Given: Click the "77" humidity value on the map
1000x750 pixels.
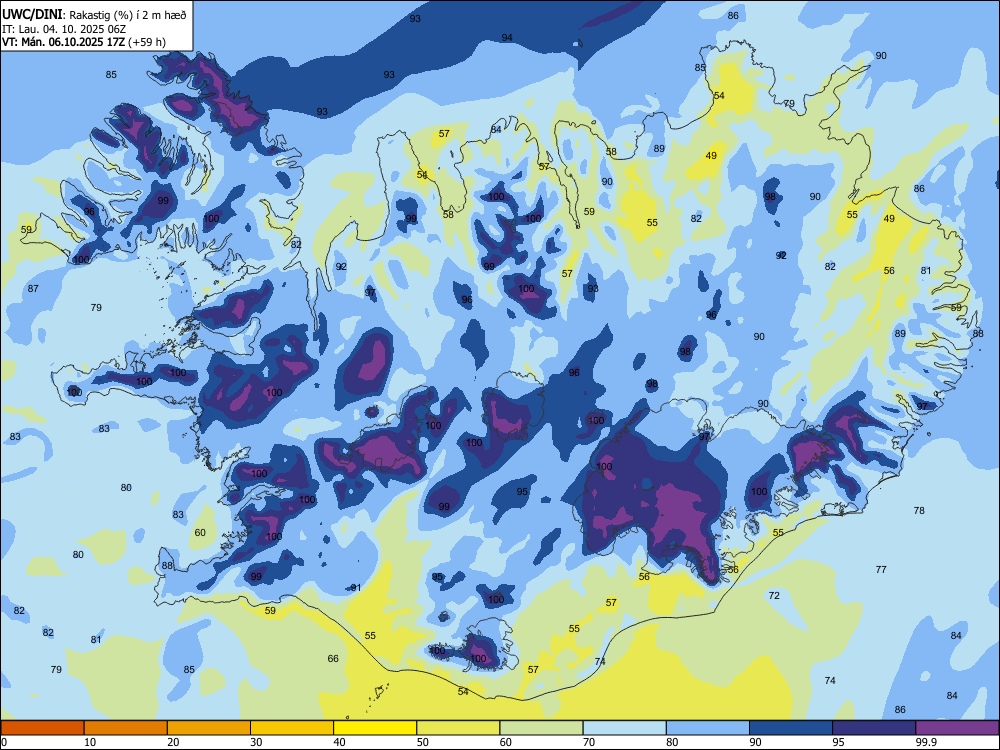Looking at the screenshot, I should coord(881,569).
